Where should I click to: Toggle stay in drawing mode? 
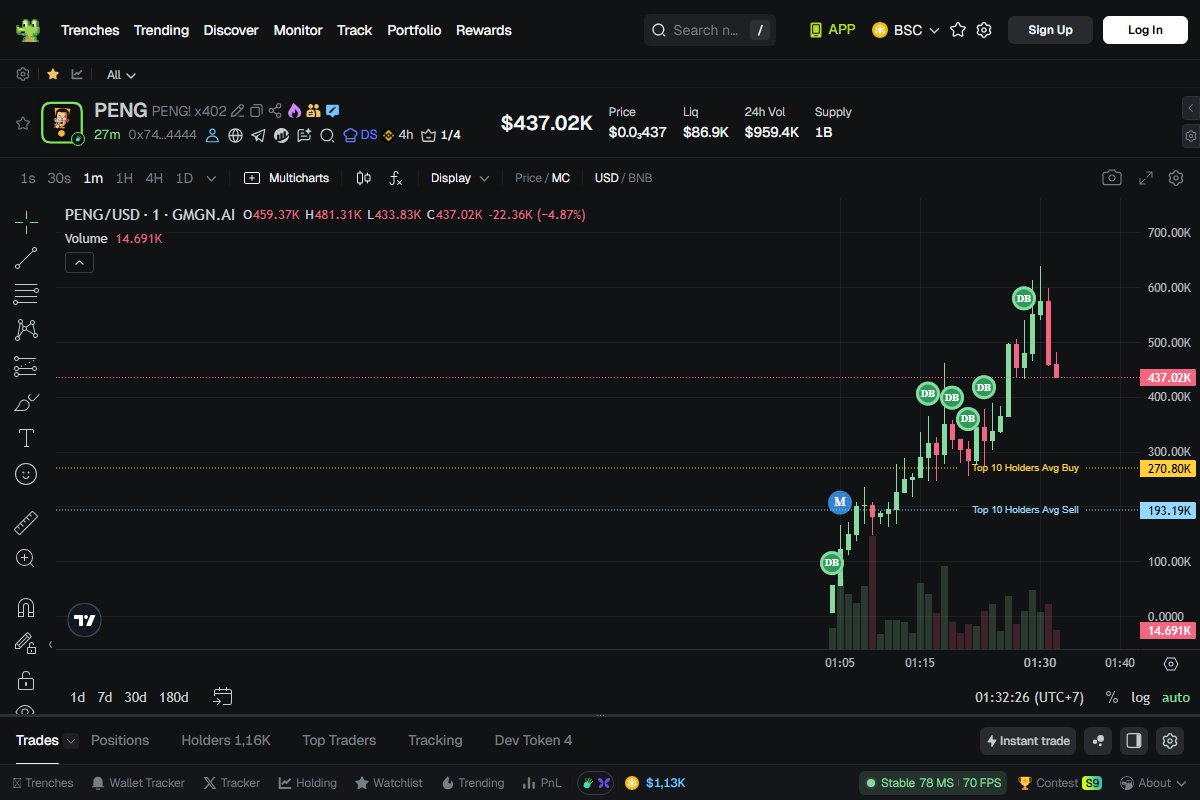[26, 643]
